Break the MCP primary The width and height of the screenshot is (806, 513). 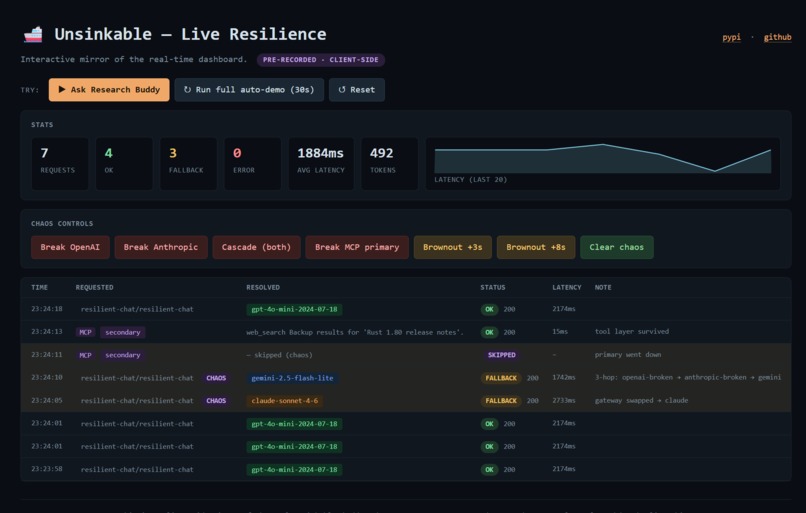[x=357, y=247]
